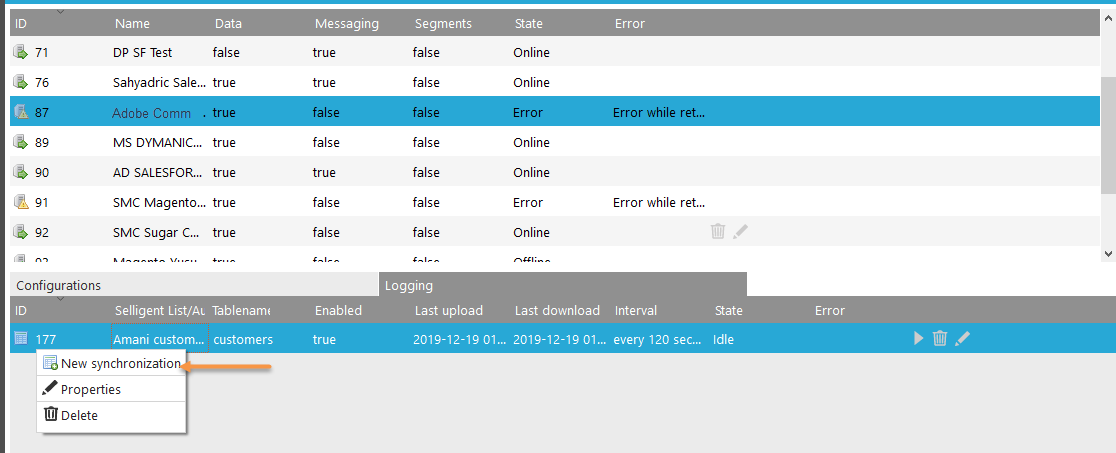Click the warning icon on SMC Magento row 91
This screenshot has width=1116, height=453.
click(20, 202)
